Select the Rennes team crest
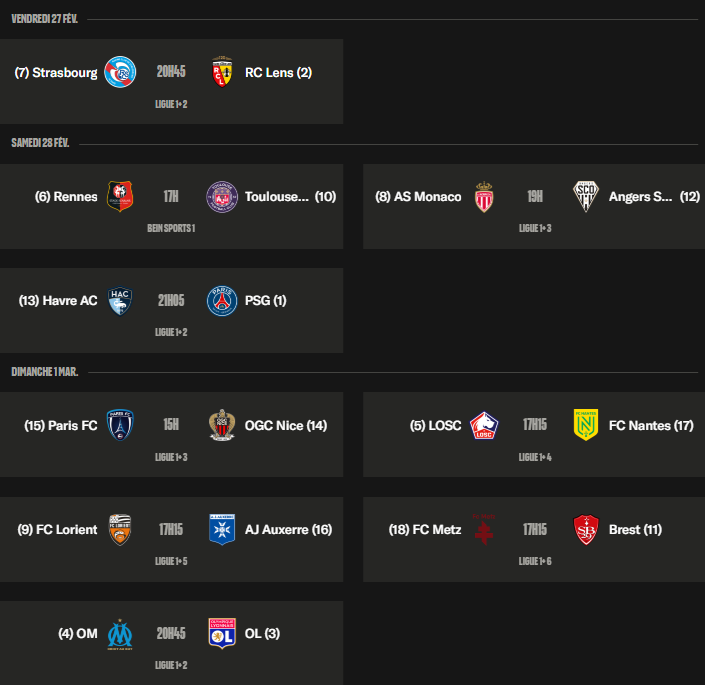 [x=120, y=197]
